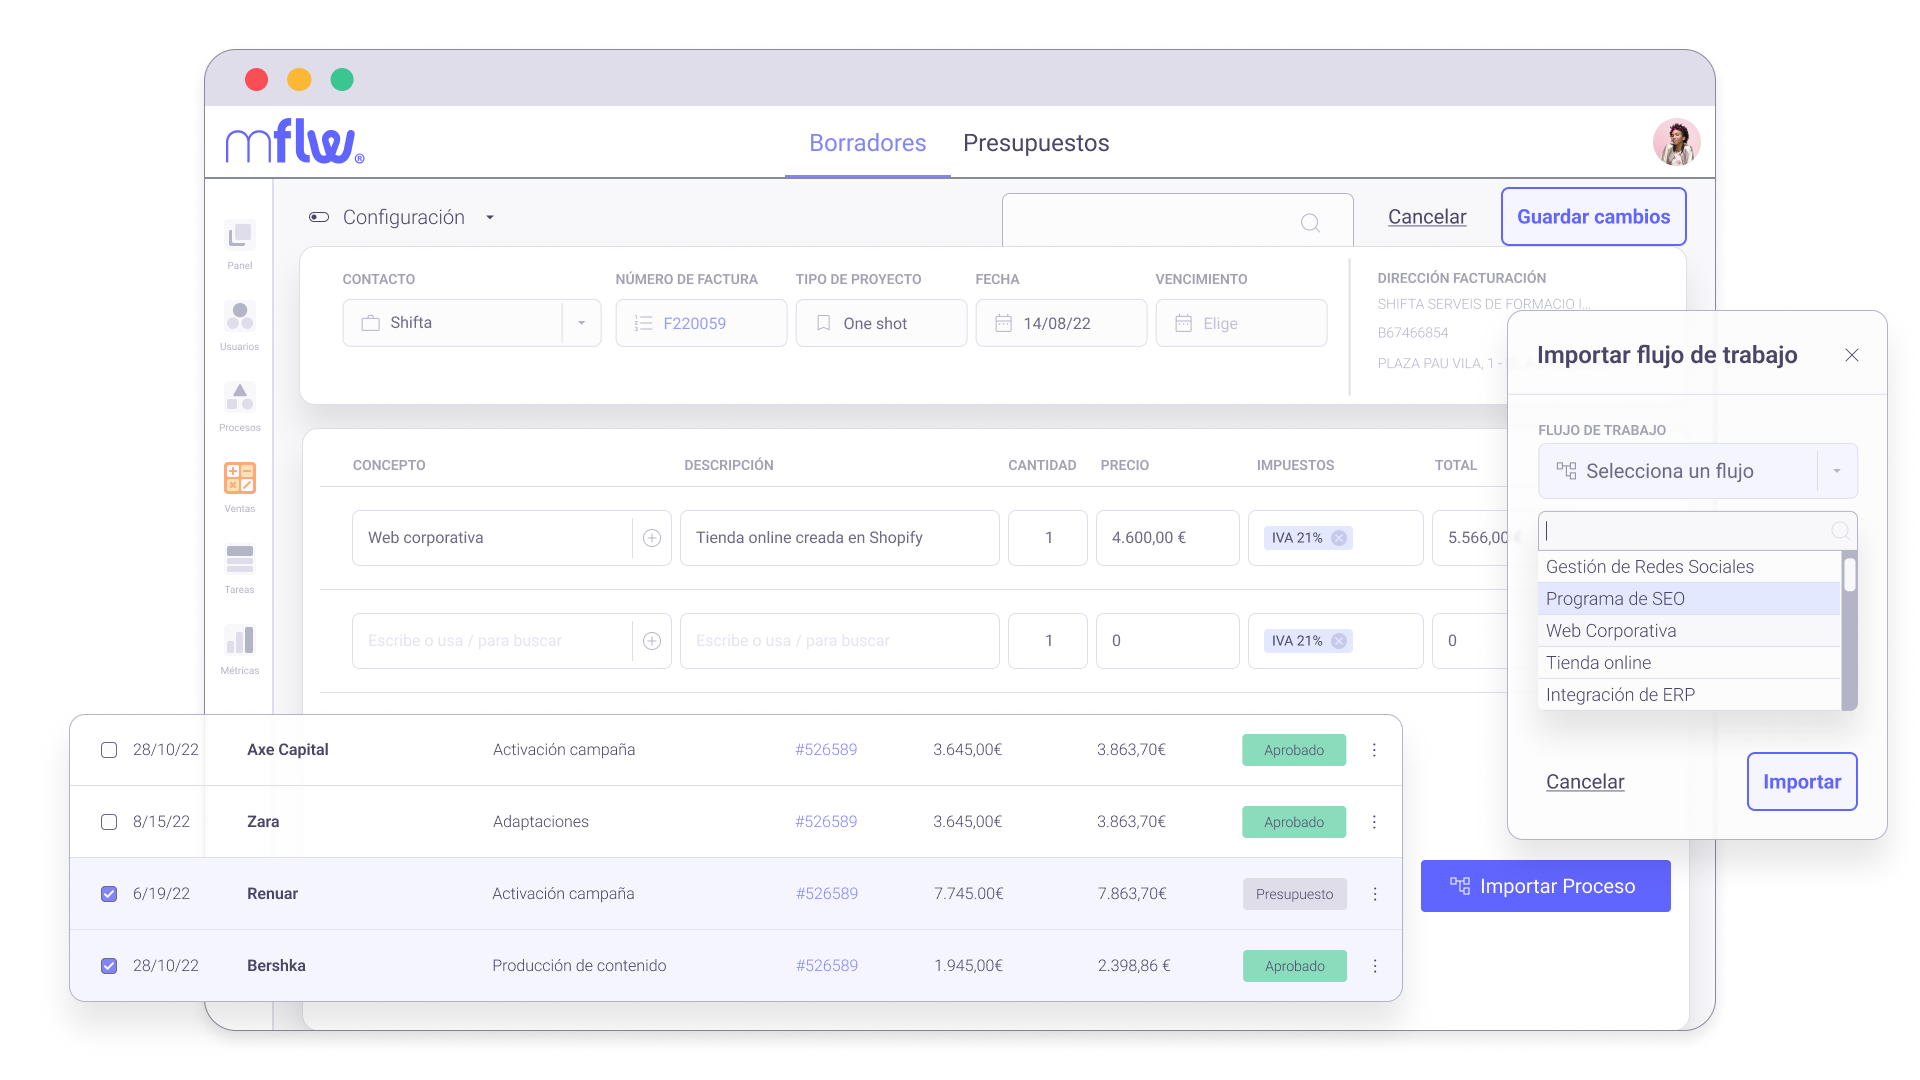Click the Guardar cambios button

(x=1593, y=216)
